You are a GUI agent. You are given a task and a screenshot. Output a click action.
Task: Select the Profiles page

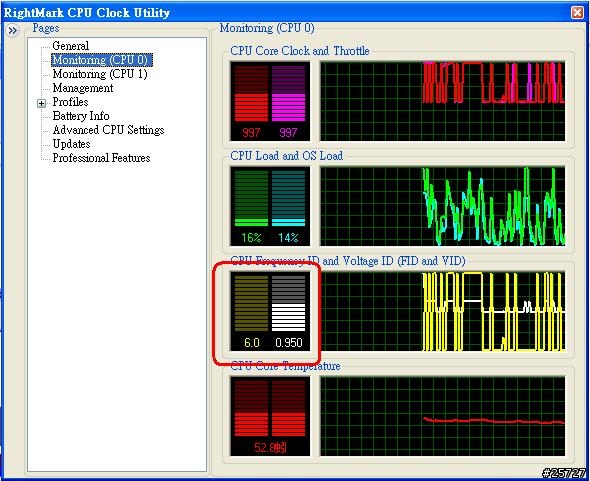[70, 102]
